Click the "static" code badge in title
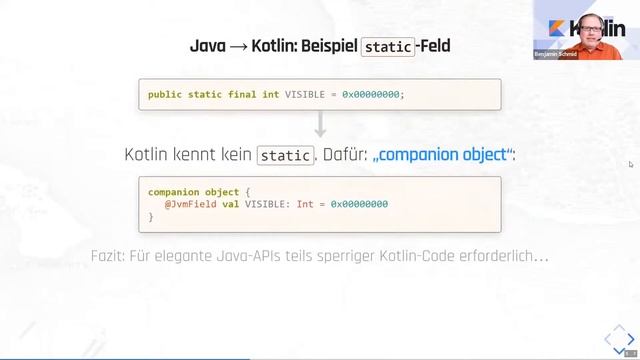This screenshot has width=640, height=360. pyautogui.click(x=388, y=47)
